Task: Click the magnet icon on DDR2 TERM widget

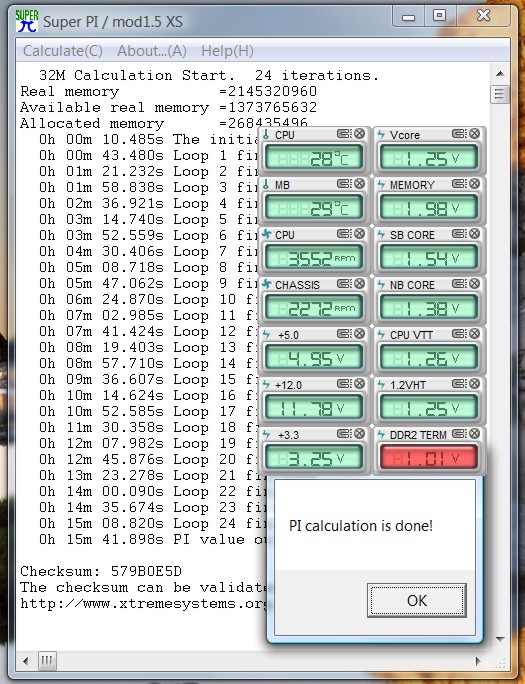Action: [x=460, y=434]
